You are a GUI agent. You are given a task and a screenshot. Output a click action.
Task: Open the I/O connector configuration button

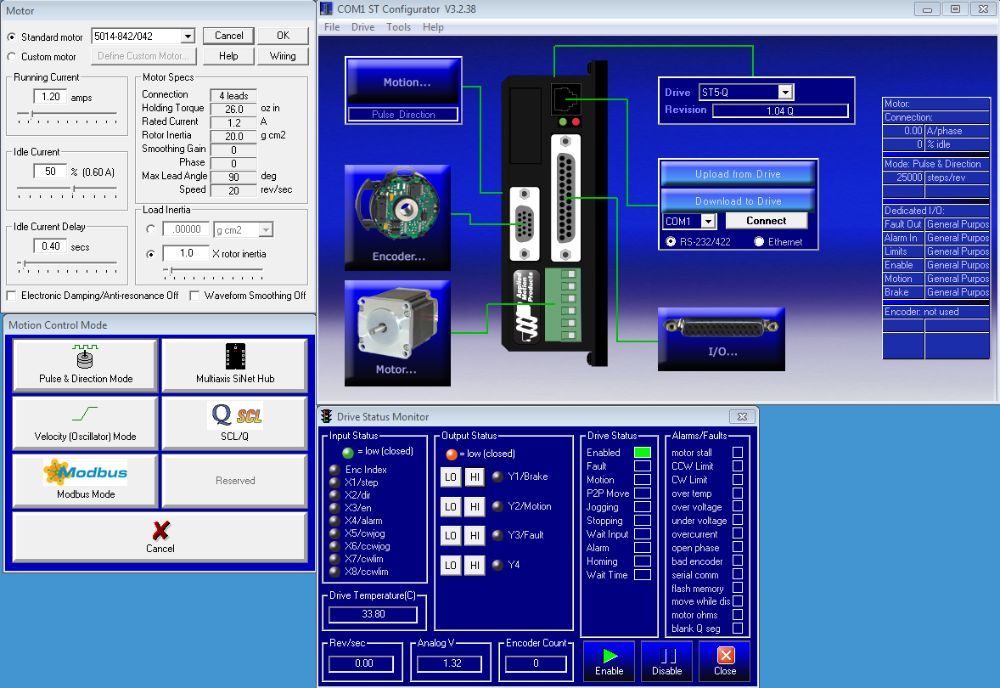721,339
